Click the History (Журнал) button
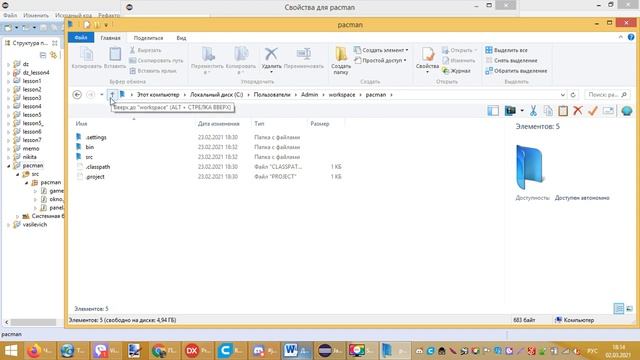 coord(456,71)
